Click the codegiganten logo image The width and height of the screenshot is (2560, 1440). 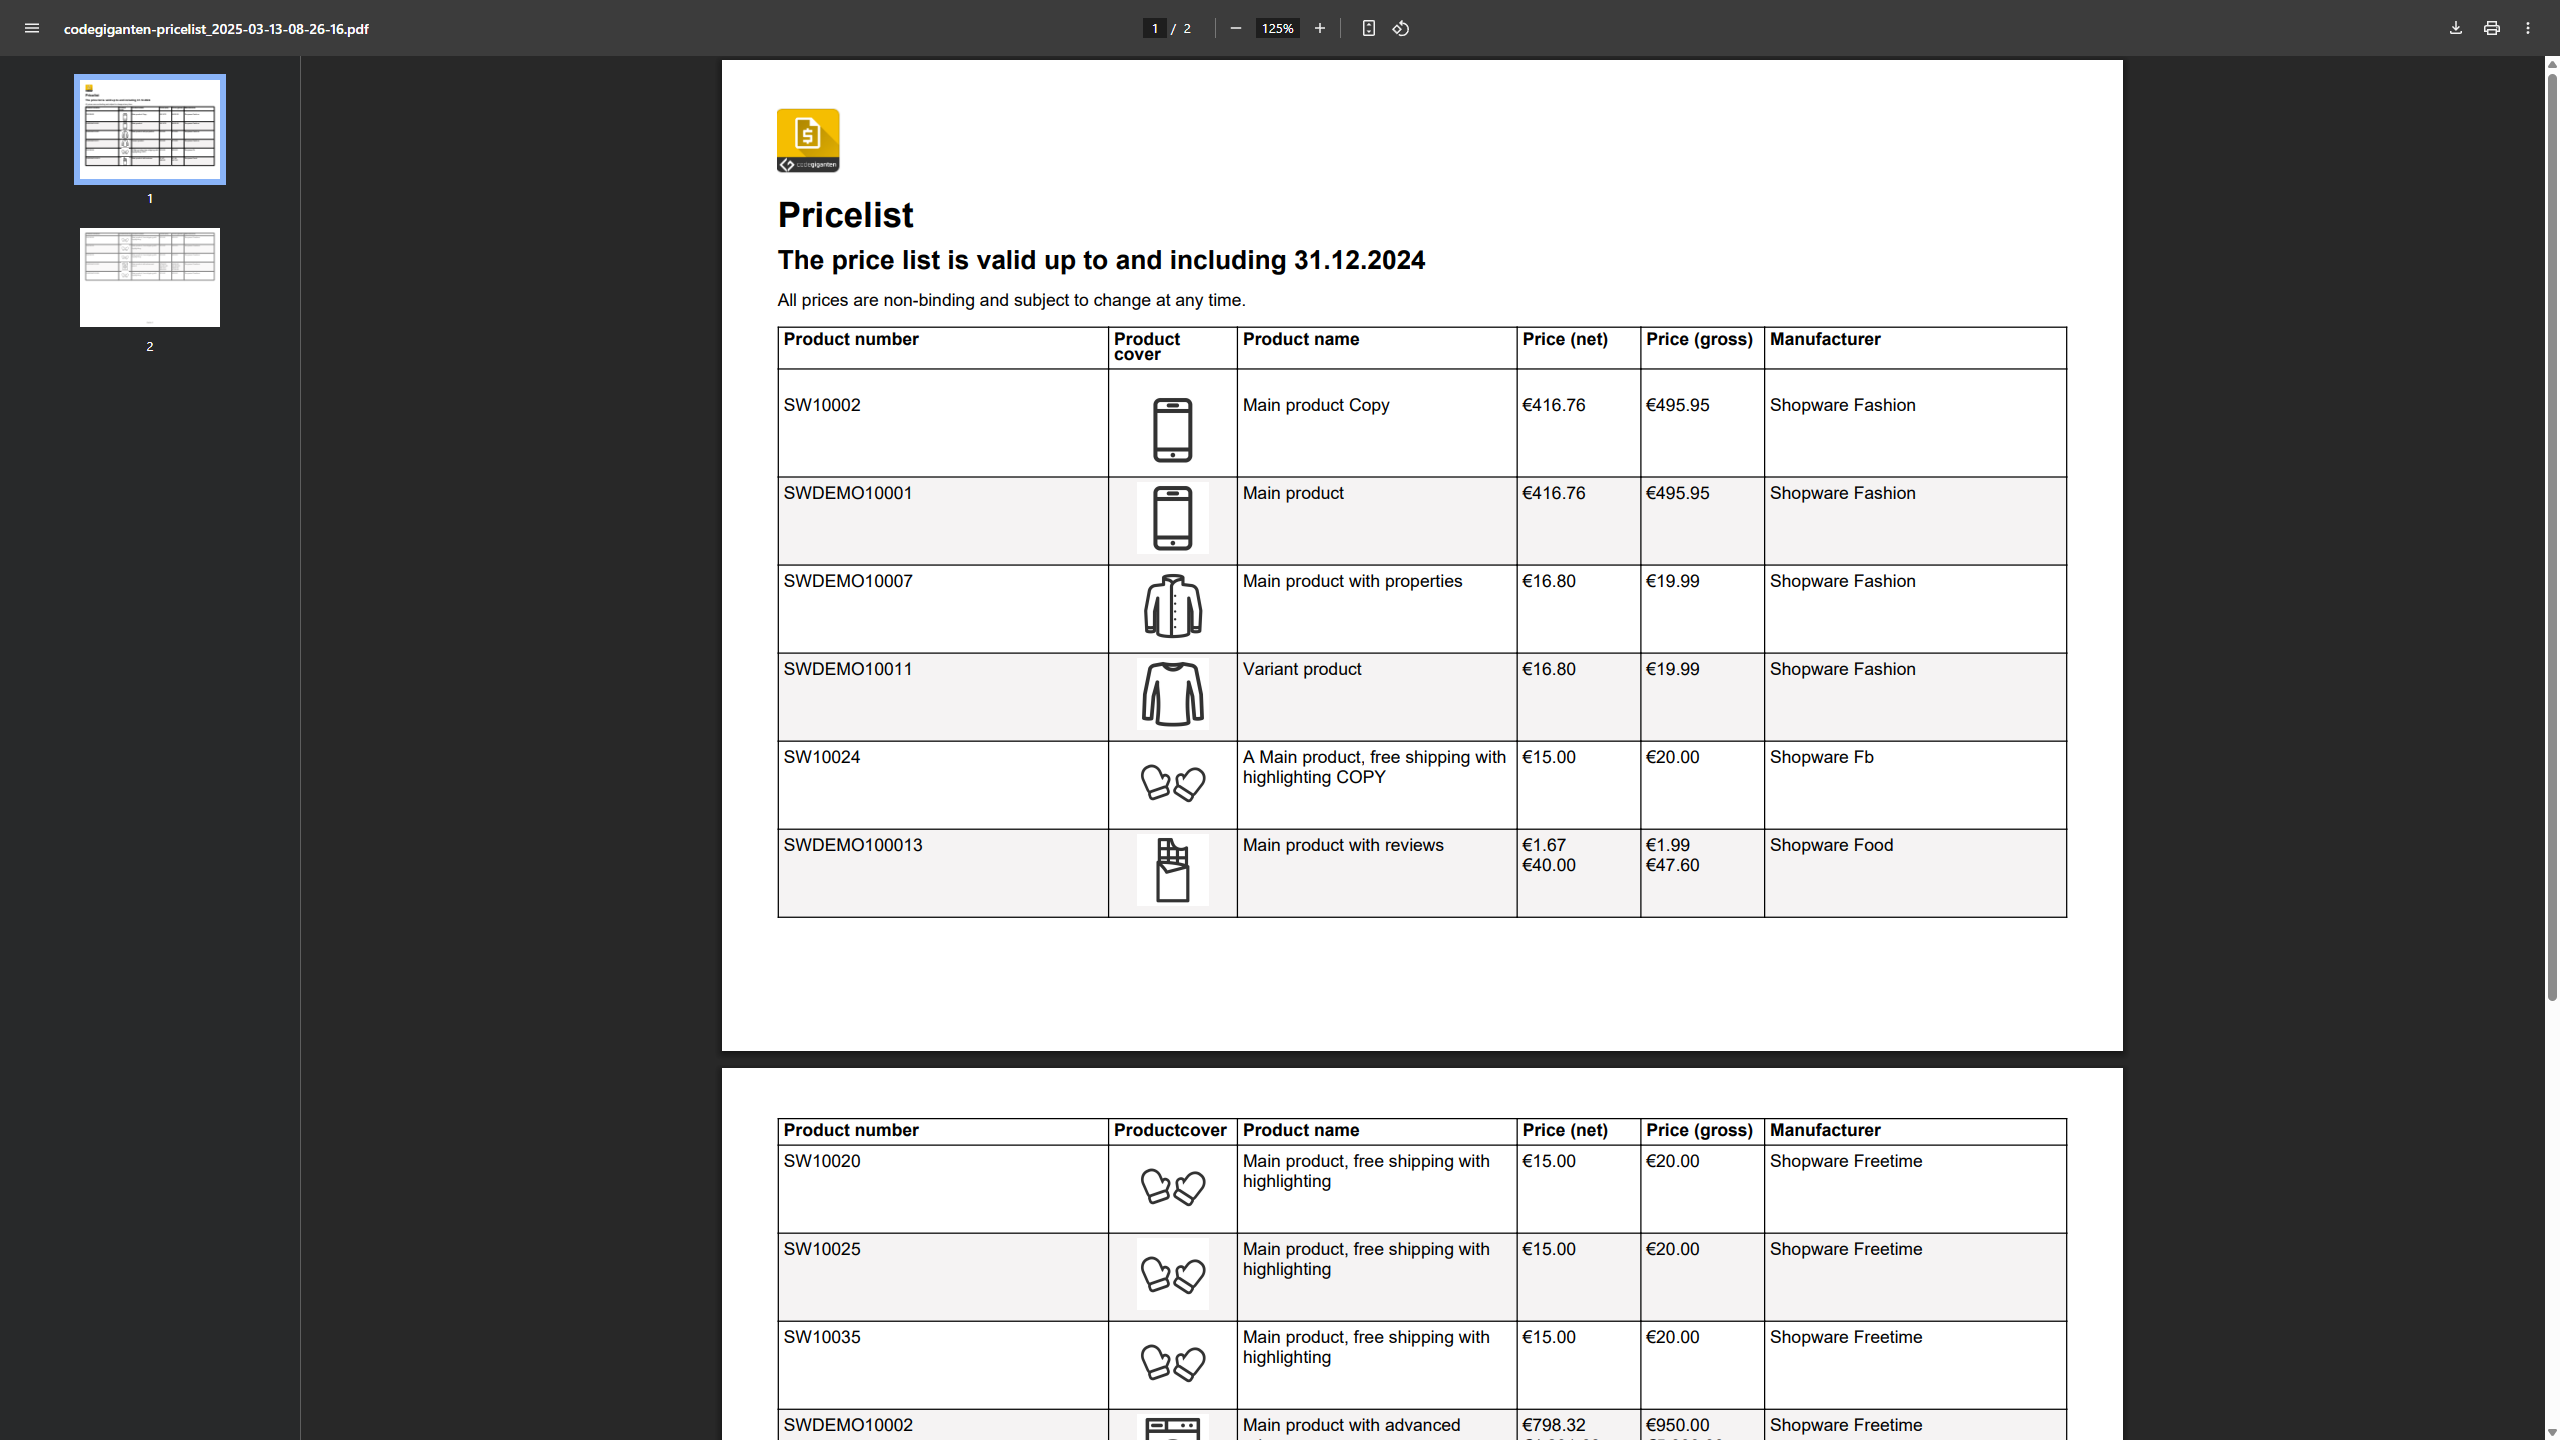pyautogui.click(x=808, y=140)
